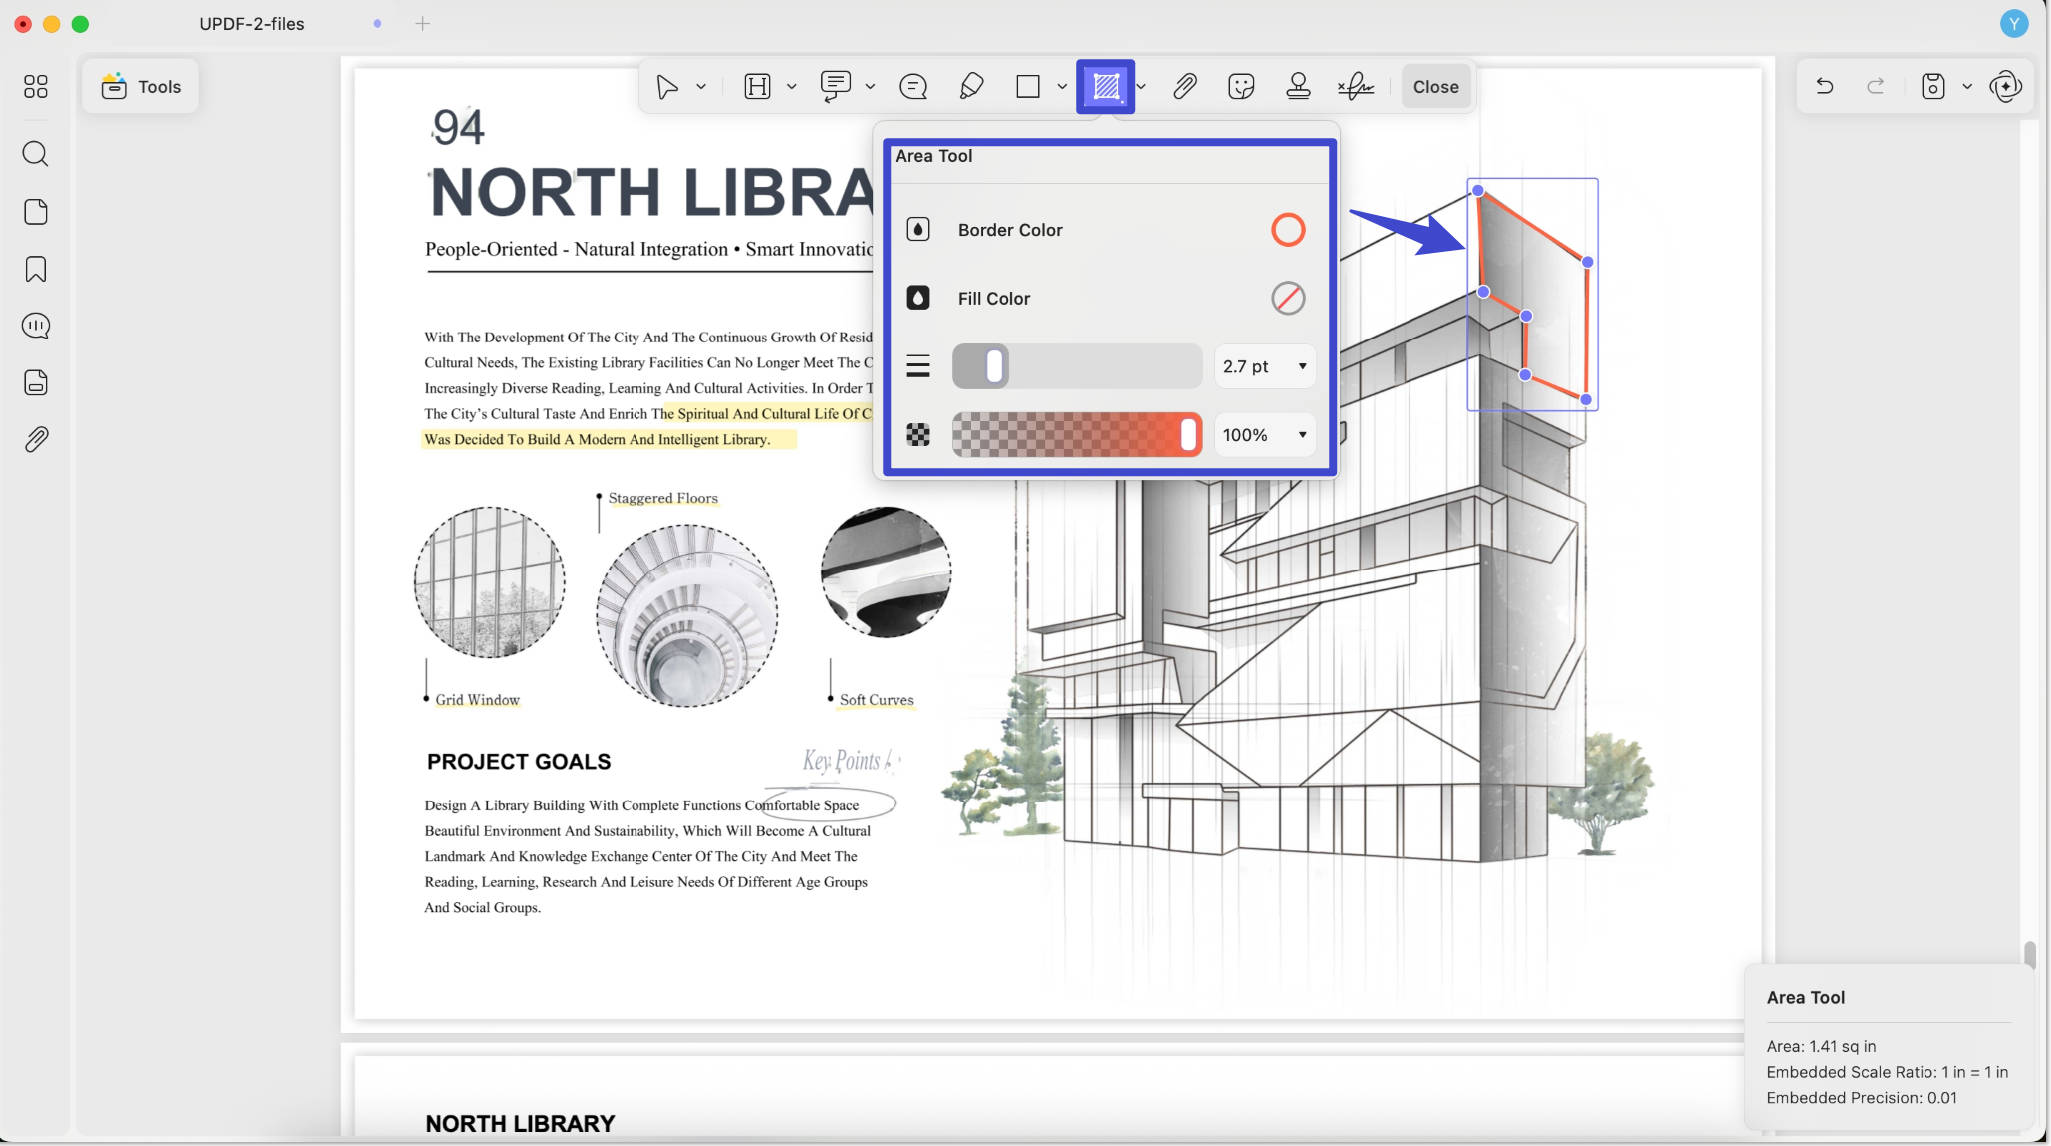
Task: Open the border thickness 2.7 pt dropdown
Action: 1265,366
